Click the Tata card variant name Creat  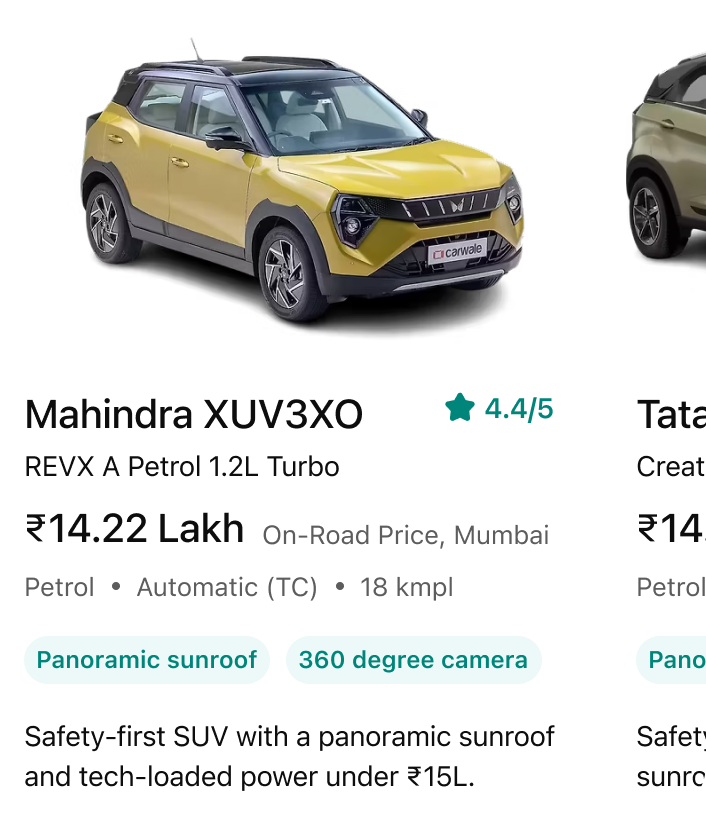671,466
